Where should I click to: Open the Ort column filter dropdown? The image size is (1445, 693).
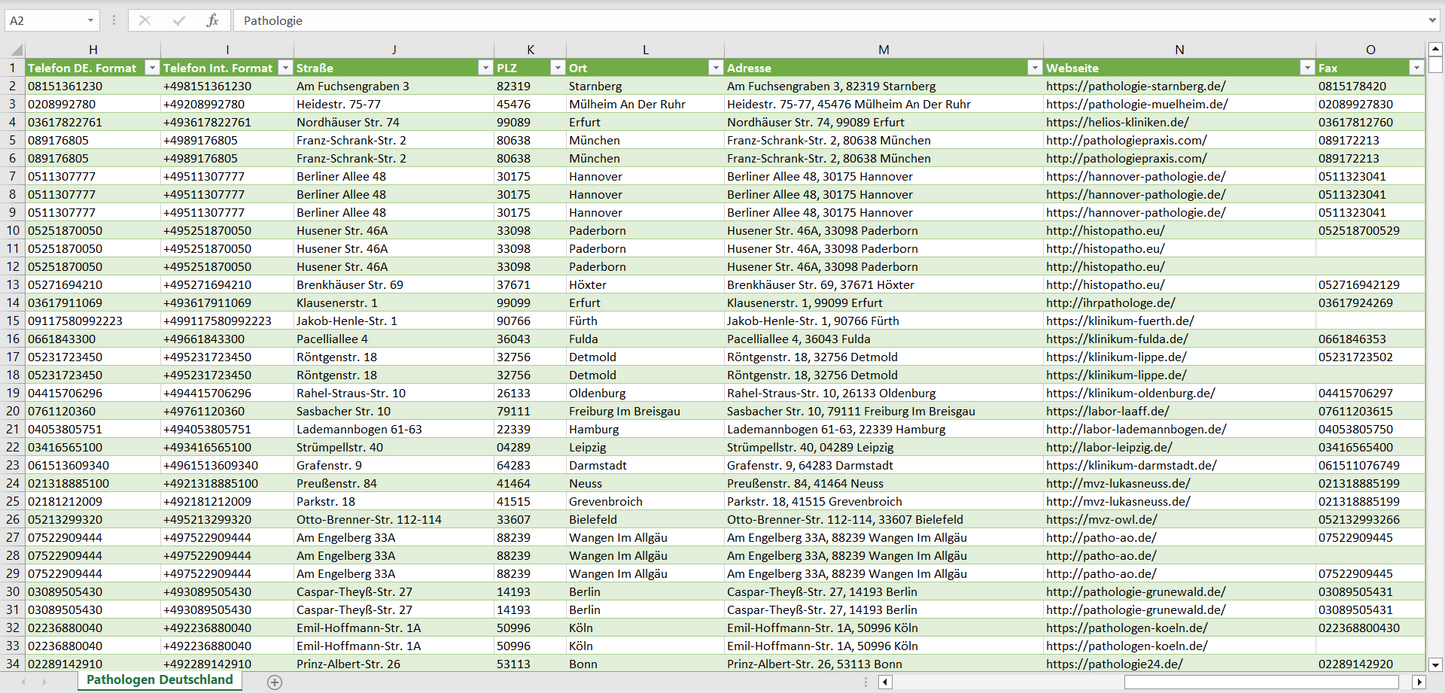coord(715,68)
